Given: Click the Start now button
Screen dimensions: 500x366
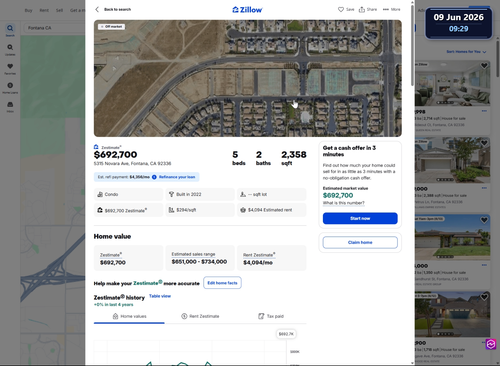Looking at the screenshot, I should (360, 218).
